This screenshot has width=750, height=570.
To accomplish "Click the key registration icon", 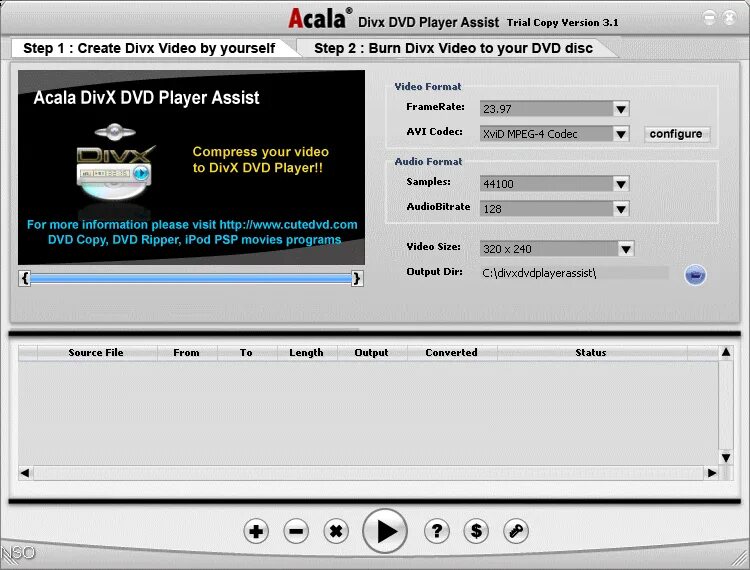I will tap(516, 531).
